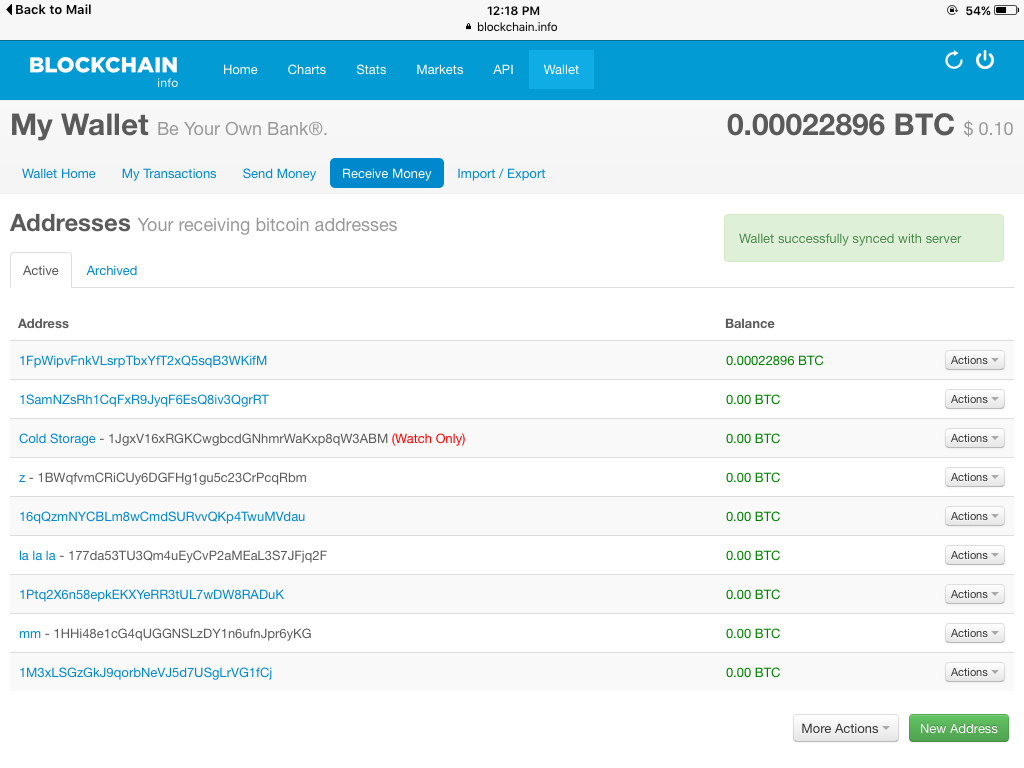Click the power logout icon
This screenshot has width=1024, height=768.
985,60
